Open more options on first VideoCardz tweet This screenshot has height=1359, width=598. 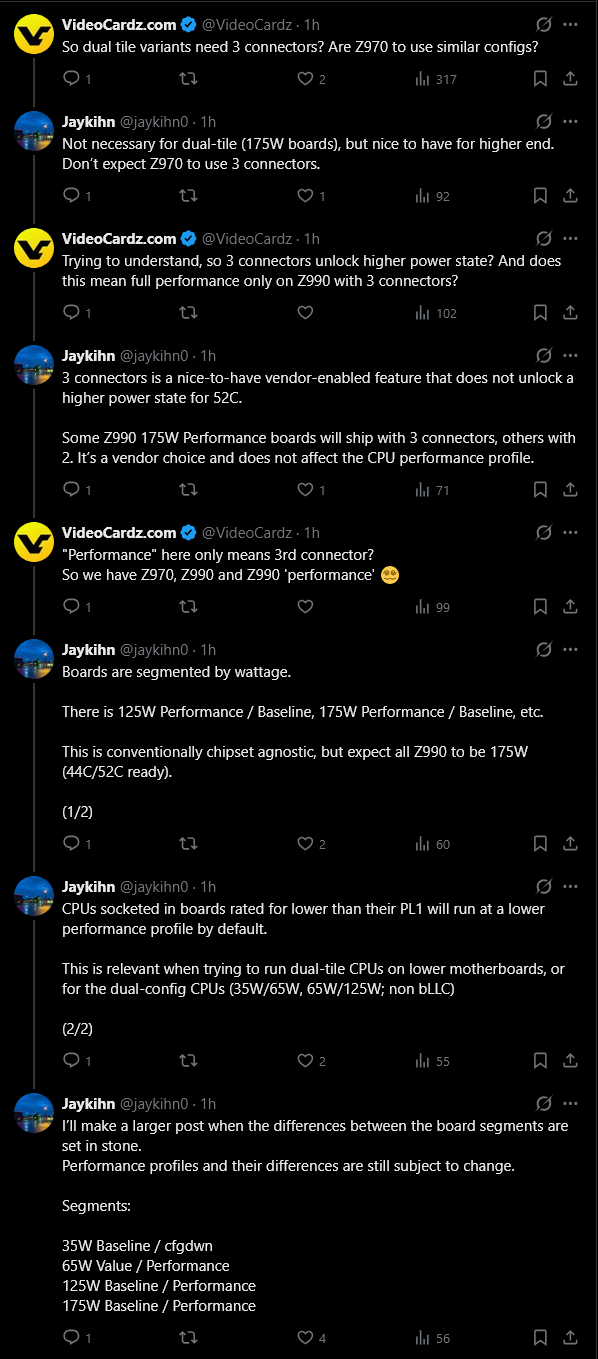[570, 24]
